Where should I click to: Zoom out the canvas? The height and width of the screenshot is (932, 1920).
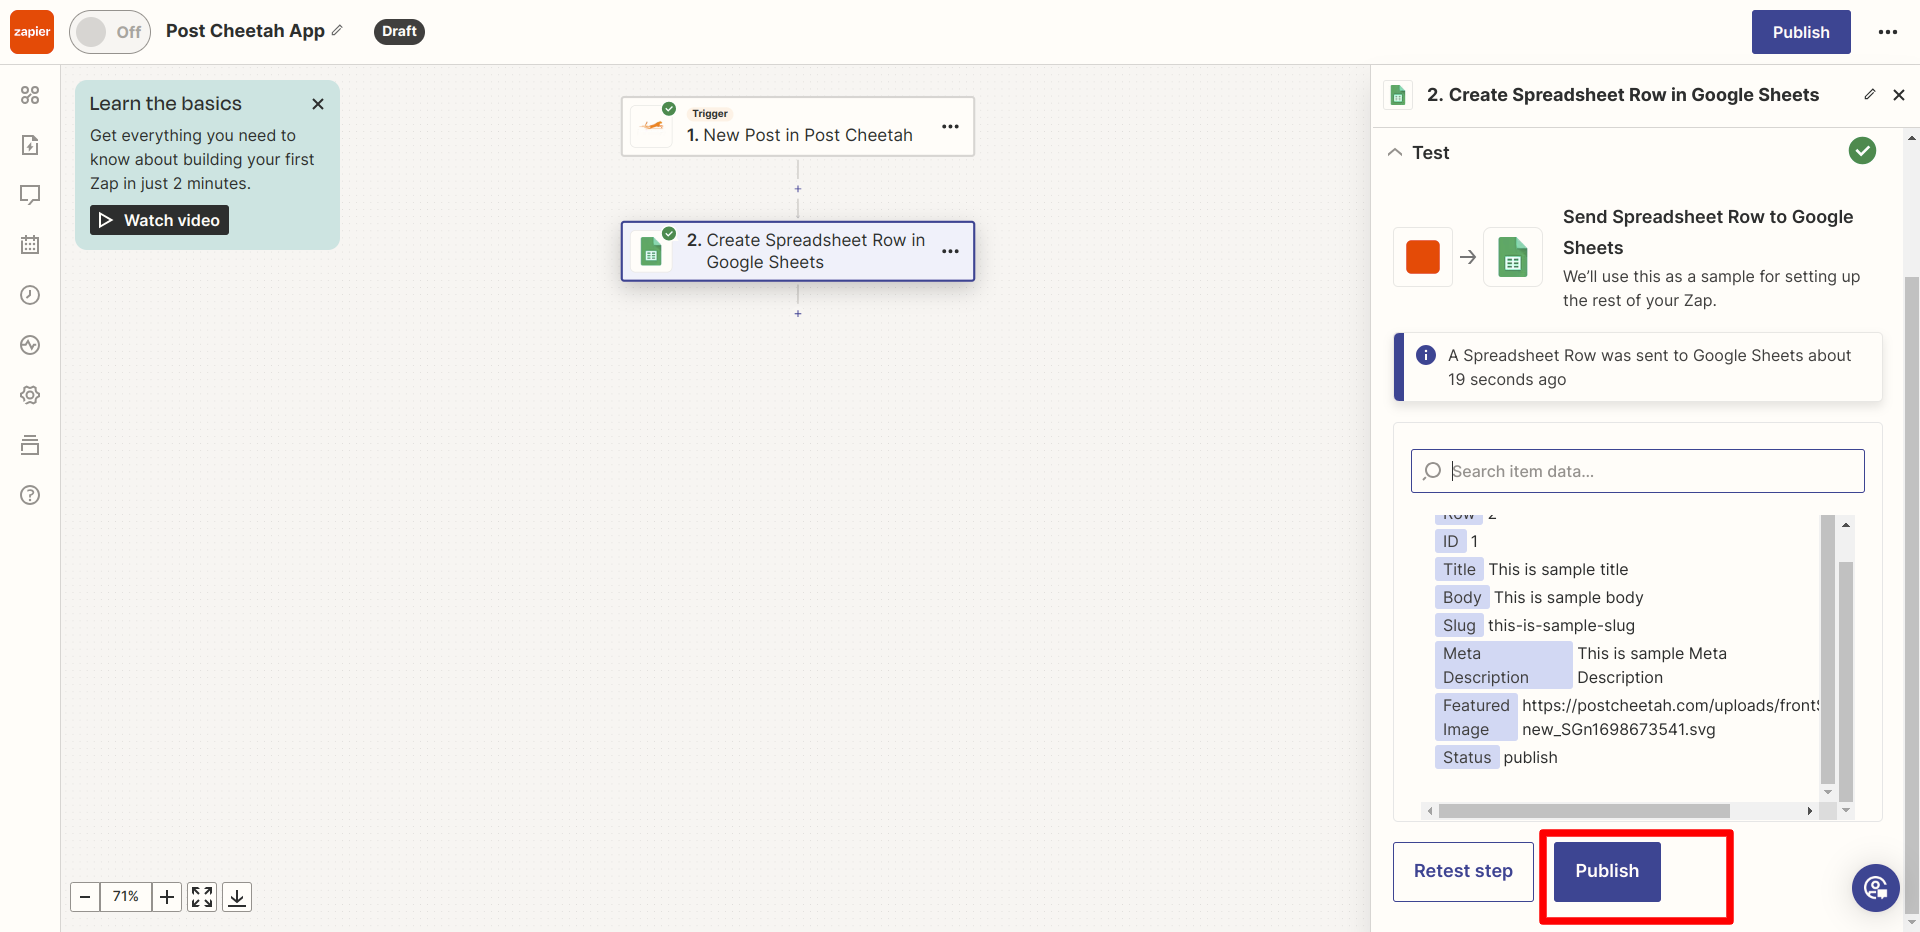(x=85, y=897)
